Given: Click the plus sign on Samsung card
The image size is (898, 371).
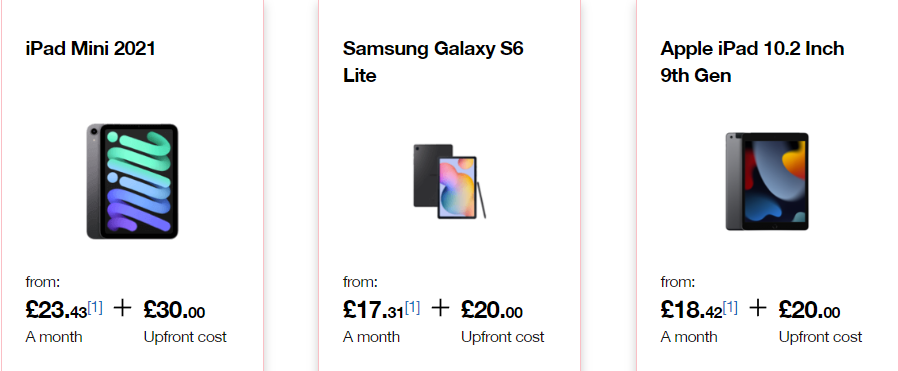Looking at the screenshot, I should [439, 308].
